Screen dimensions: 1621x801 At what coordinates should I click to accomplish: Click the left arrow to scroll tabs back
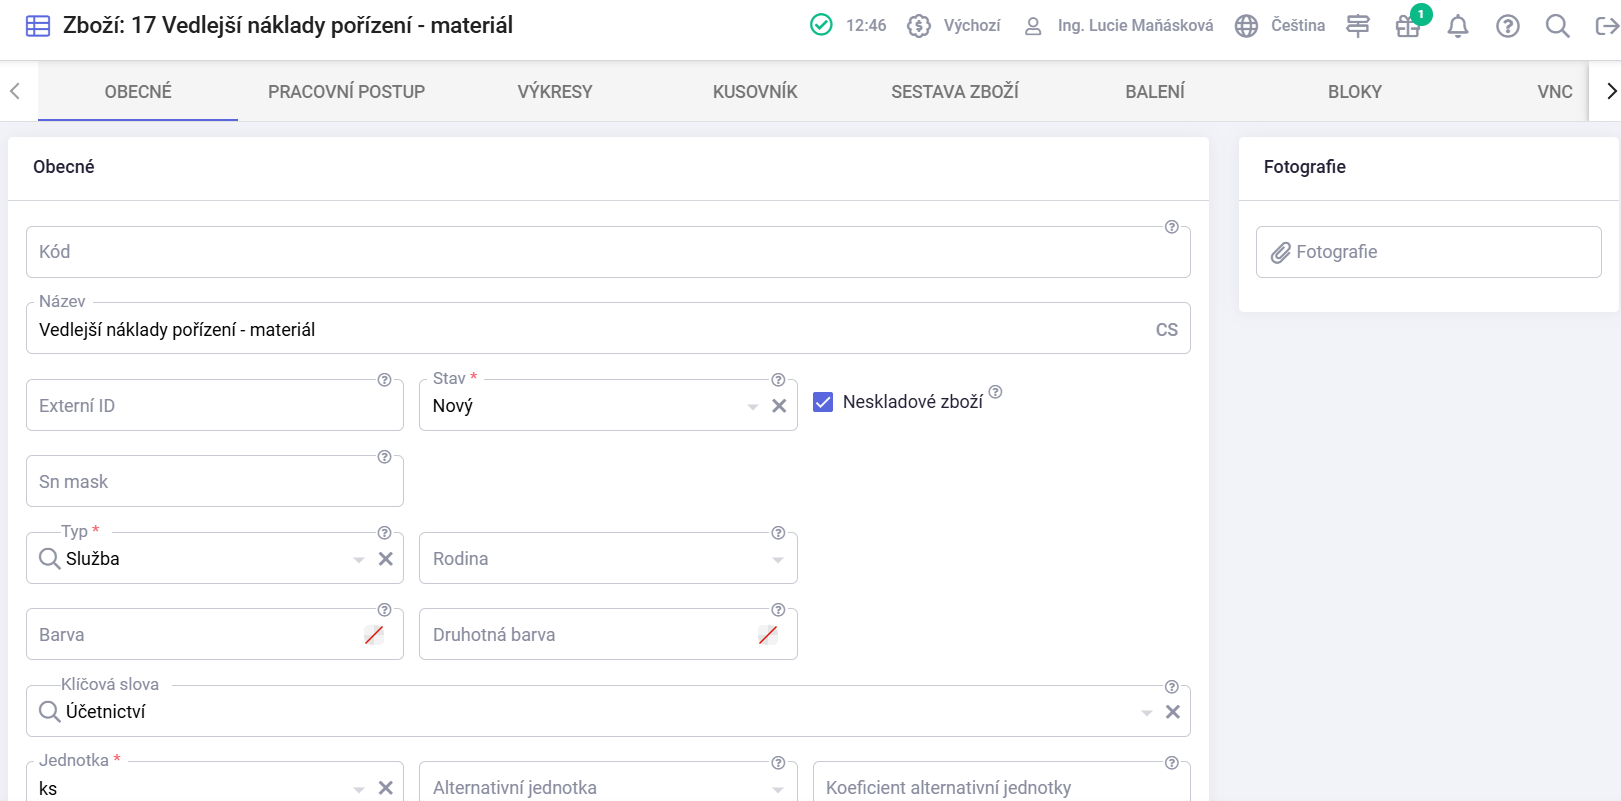click(15, 91)
